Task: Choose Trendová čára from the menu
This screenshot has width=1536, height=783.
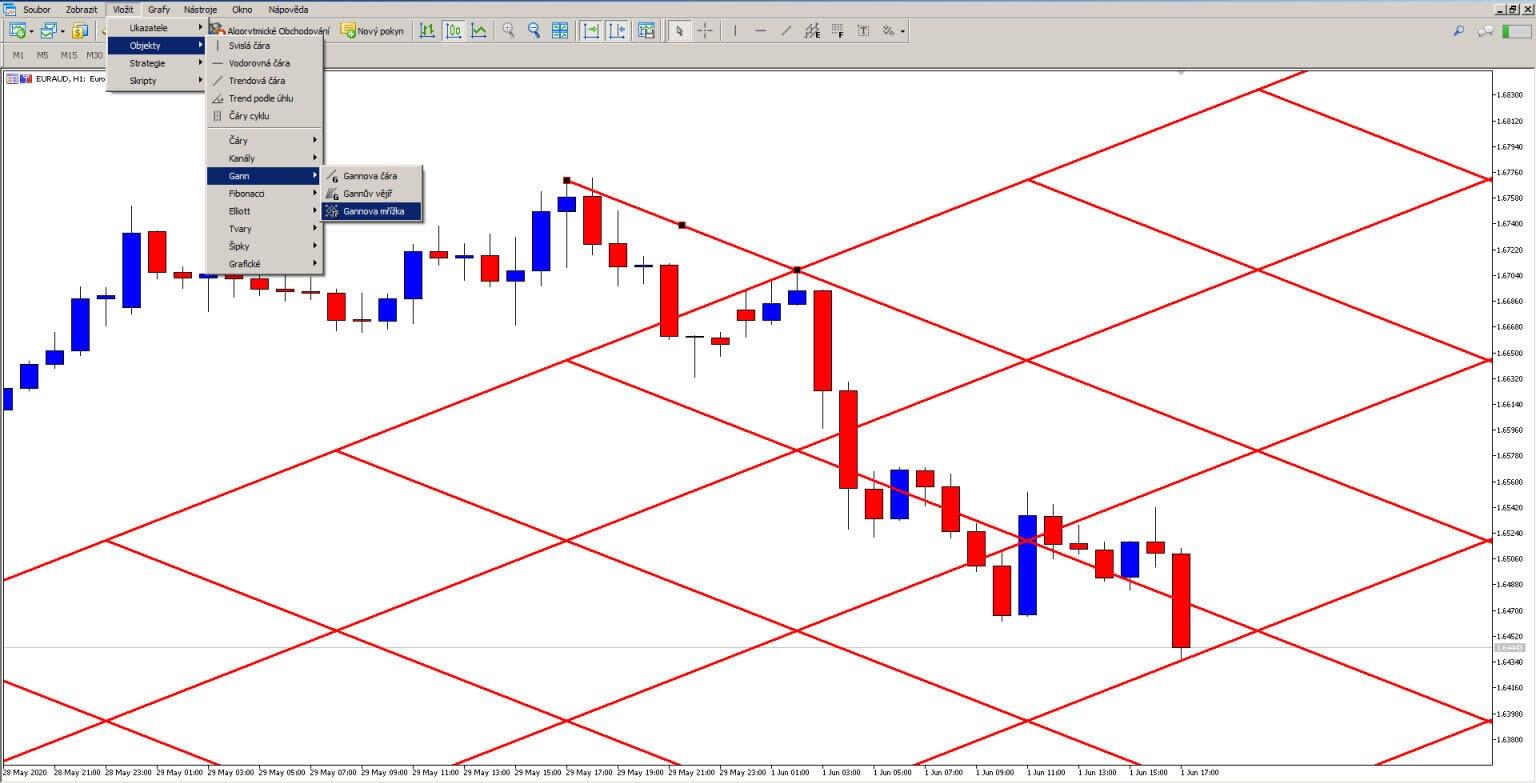Action: click(x=264, y=80)
